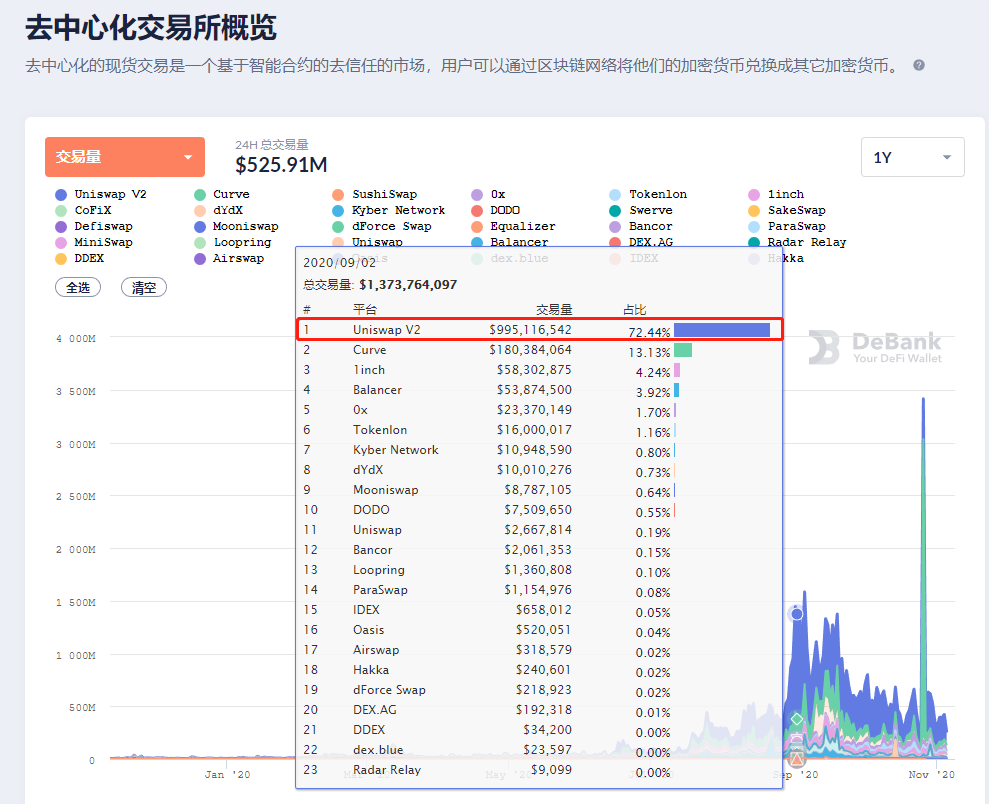
Task: Click the 全选 select-all button
Action: 78,288
